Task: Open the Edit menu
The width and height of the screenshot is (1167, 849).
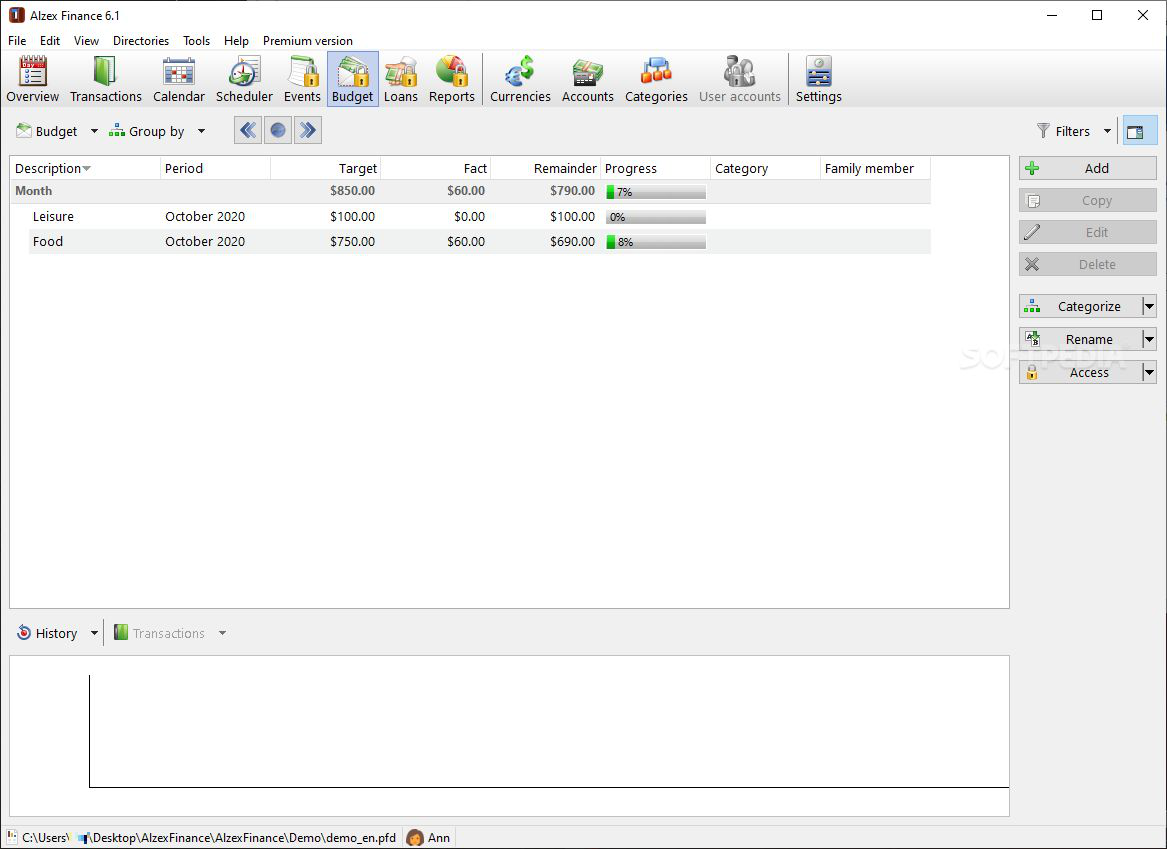Action: [50, 41]
